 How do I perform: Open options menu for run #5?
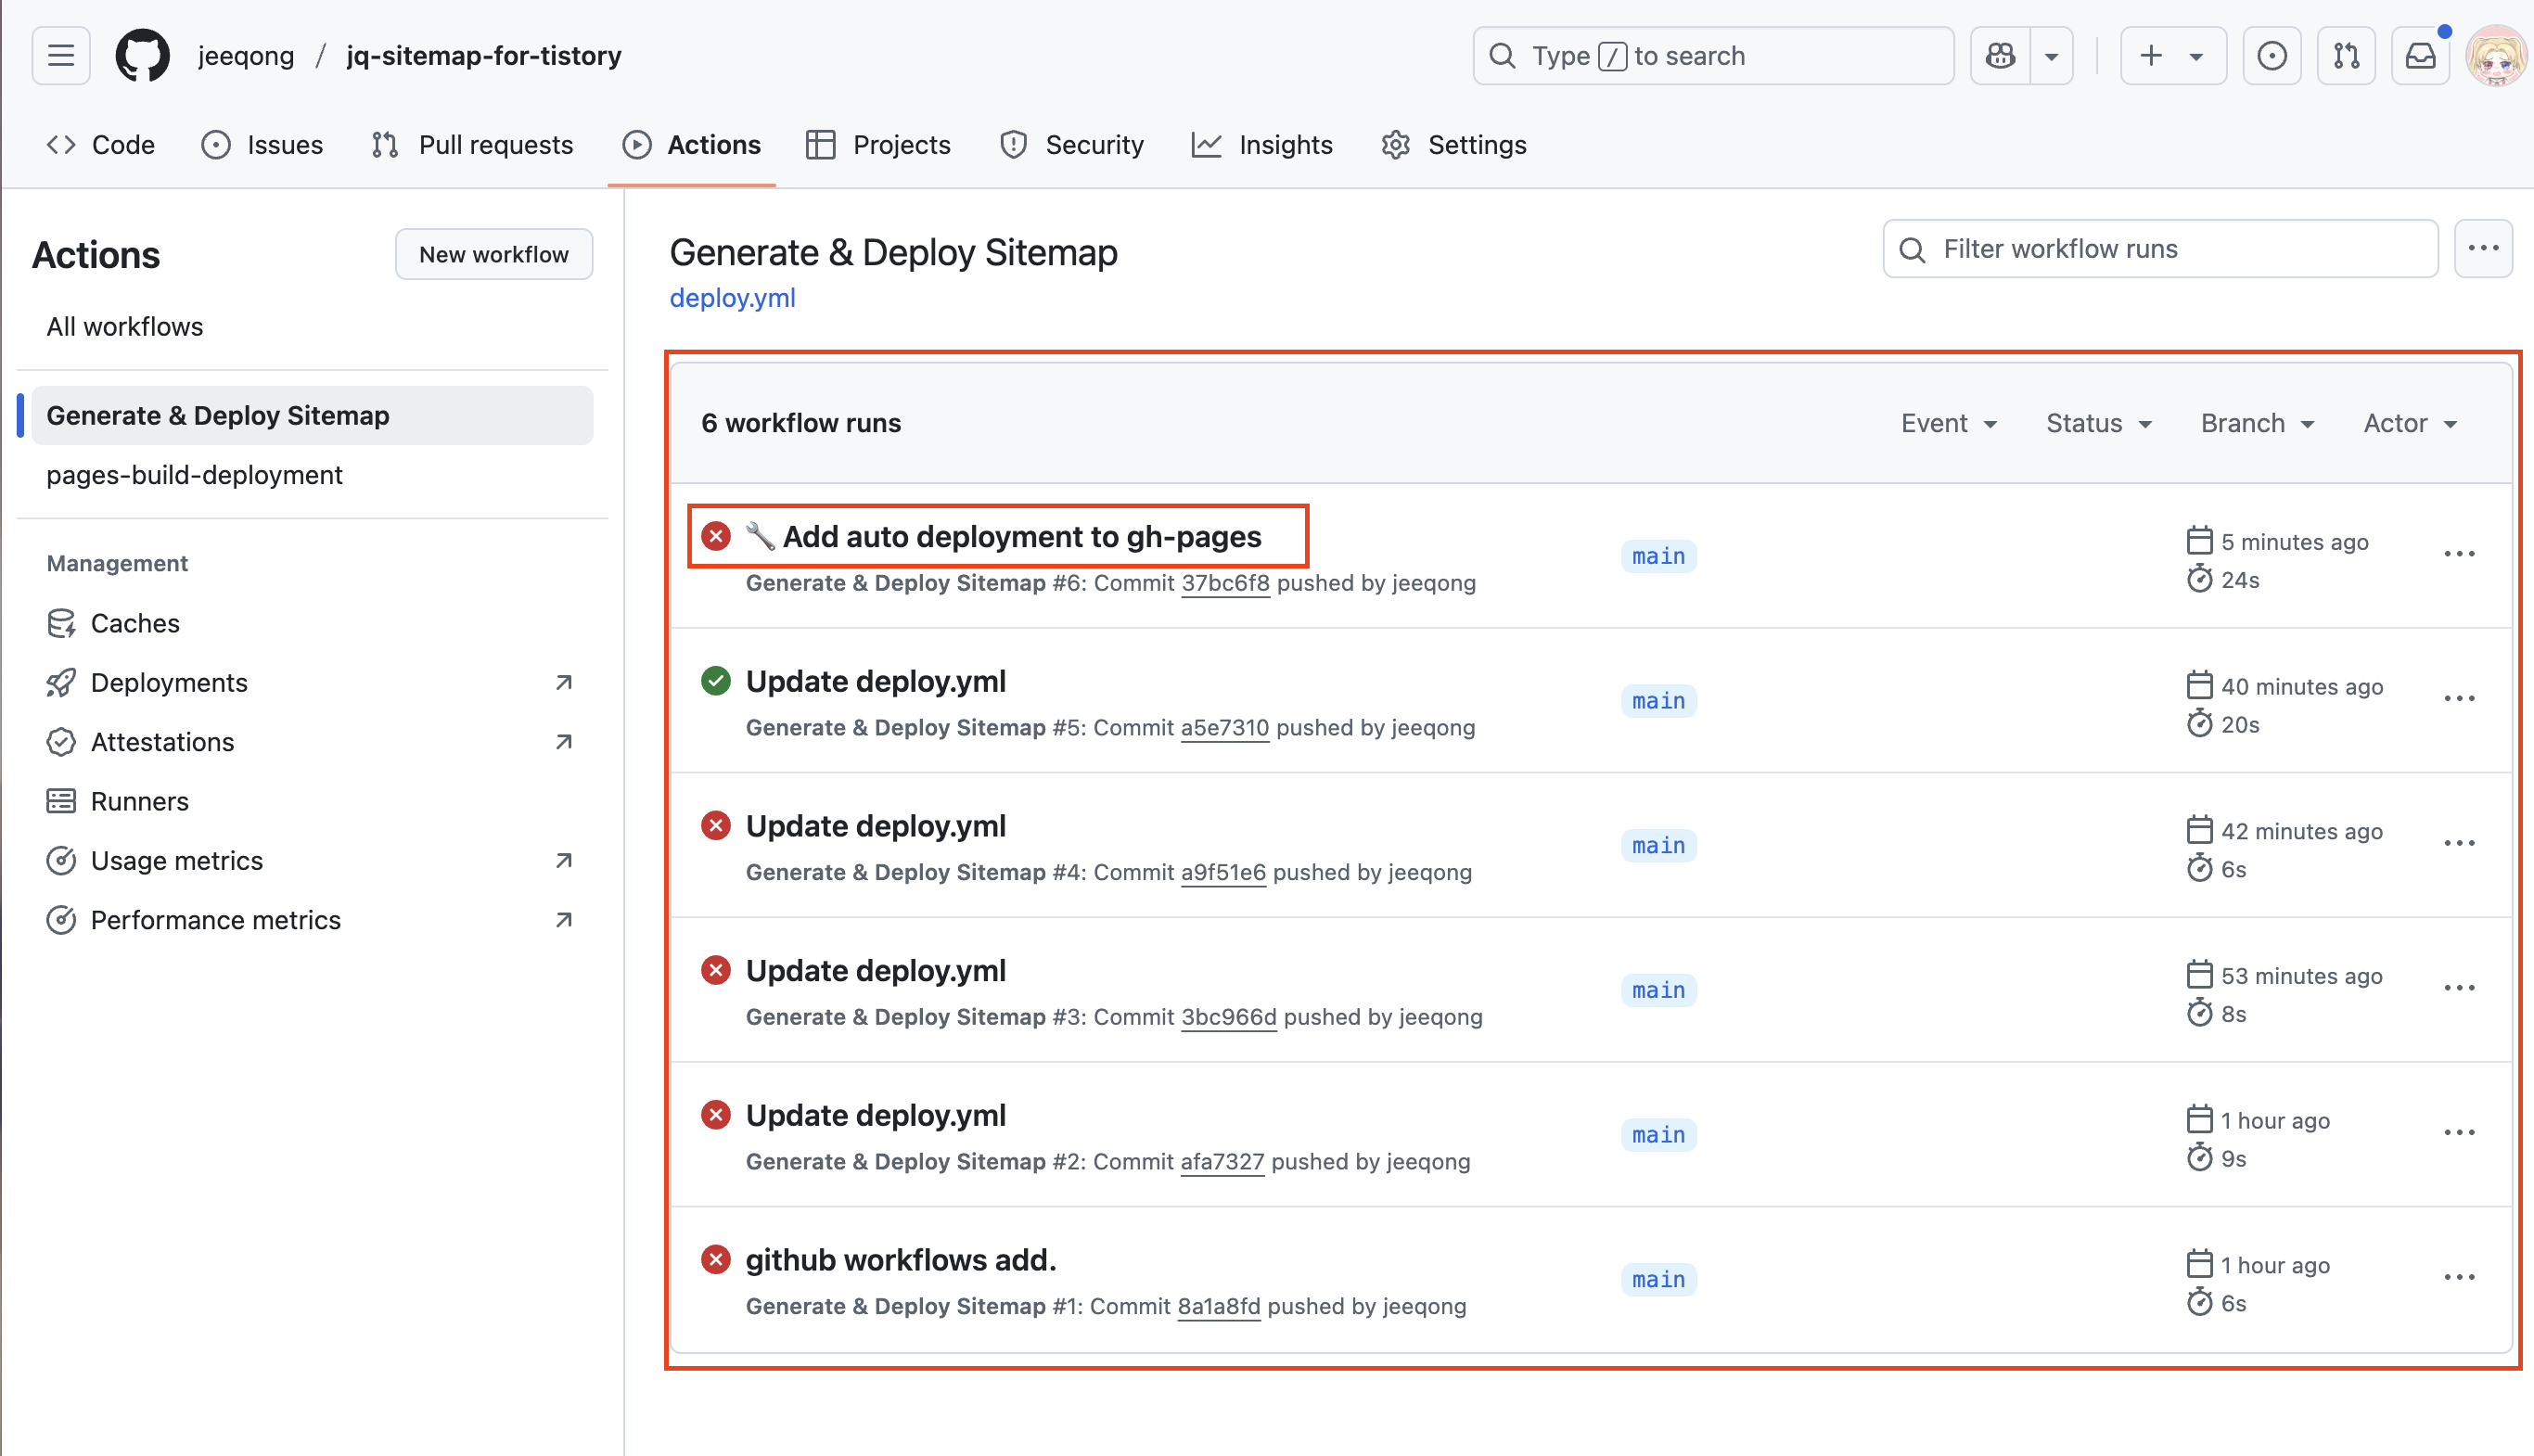point(2458,699)
